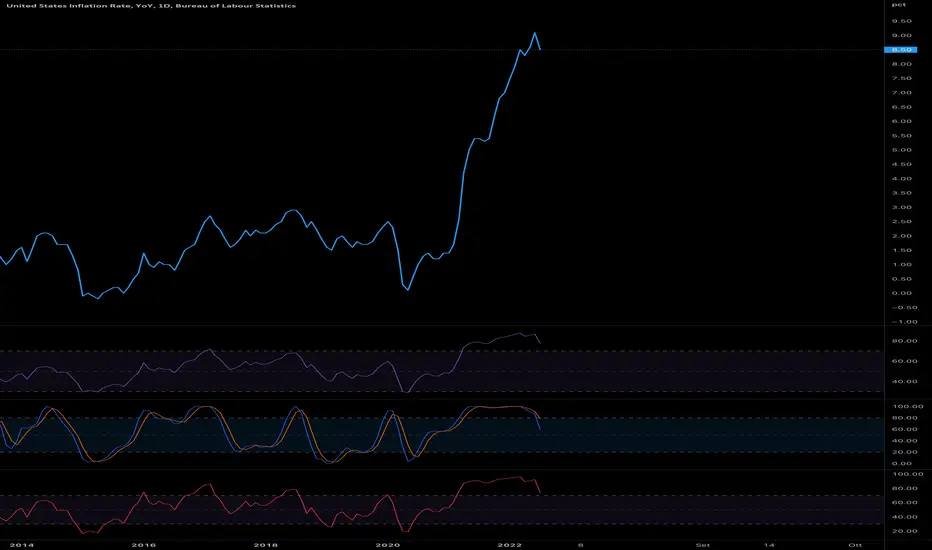
Task: Click the 0.00 level on the price axis
Action: pyautogui.click(x=902, y=293)
